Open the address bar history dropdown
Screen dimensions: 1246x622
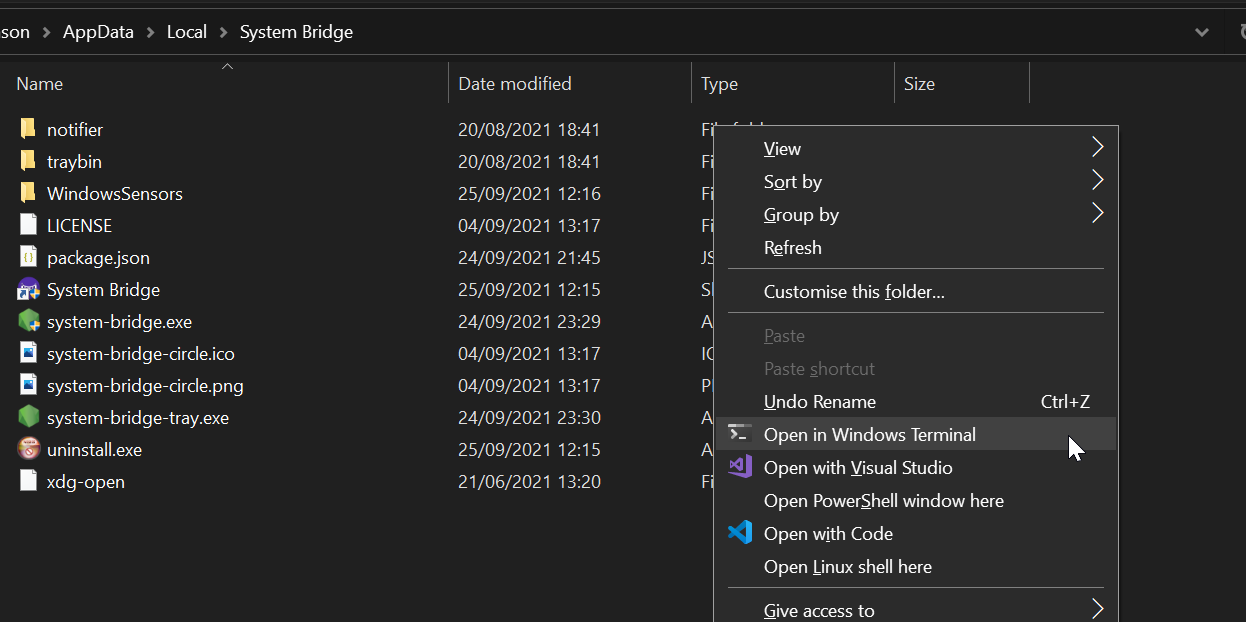(x=1202, y=32)
